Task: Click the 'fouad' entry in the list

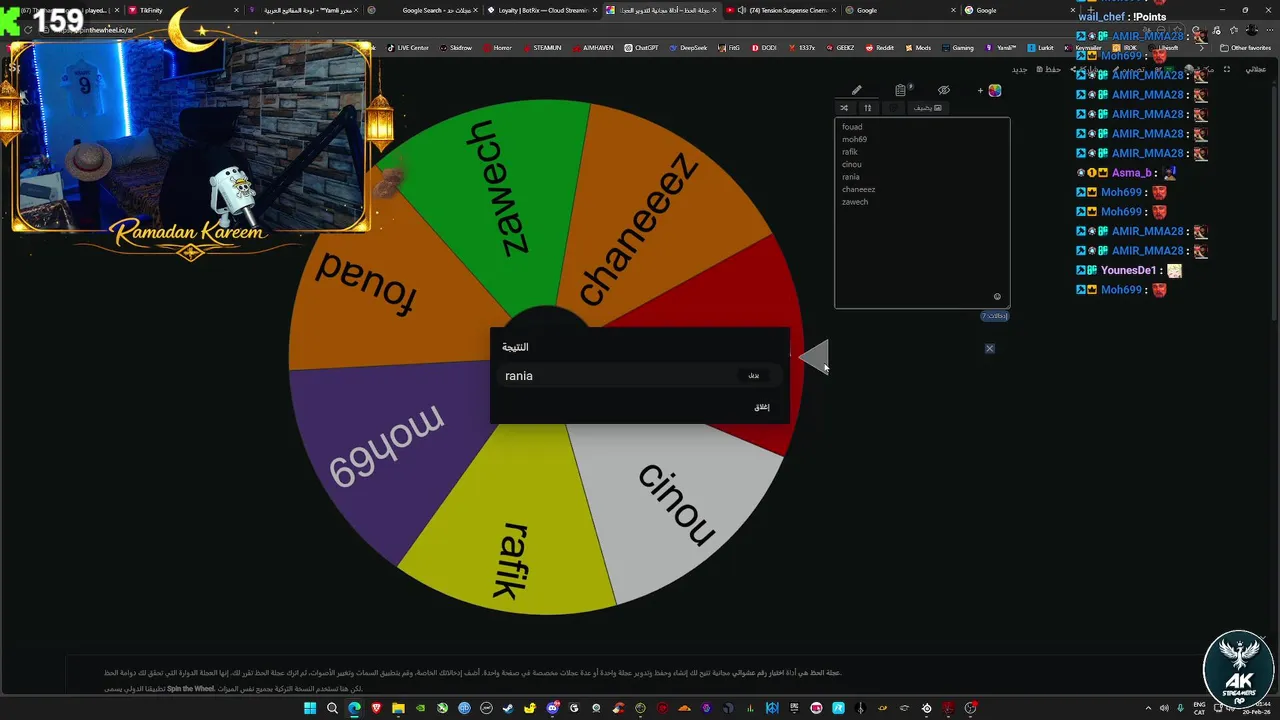Action: 852,127
